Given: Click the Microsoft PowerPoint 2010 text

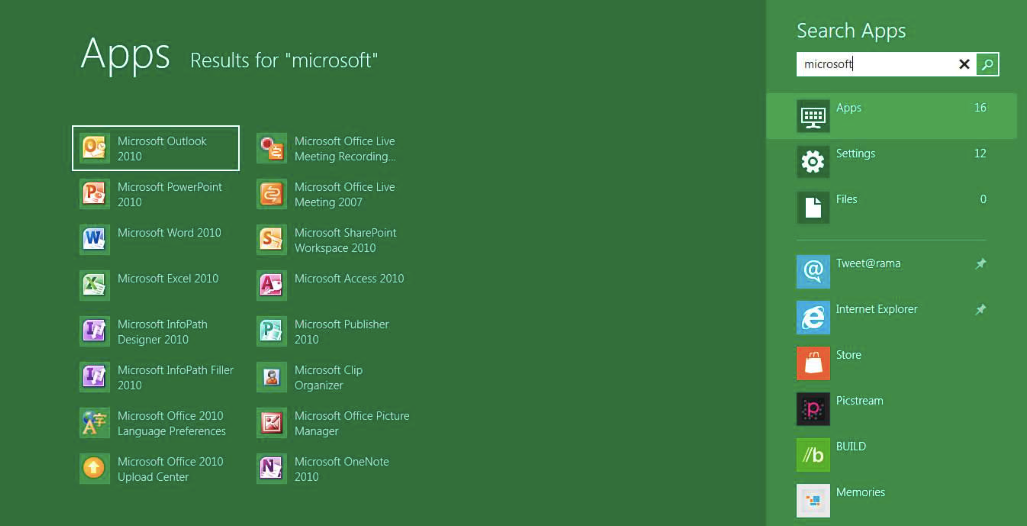Looking at the screenshot, I should pyautogui.click(x=170, y=194).
